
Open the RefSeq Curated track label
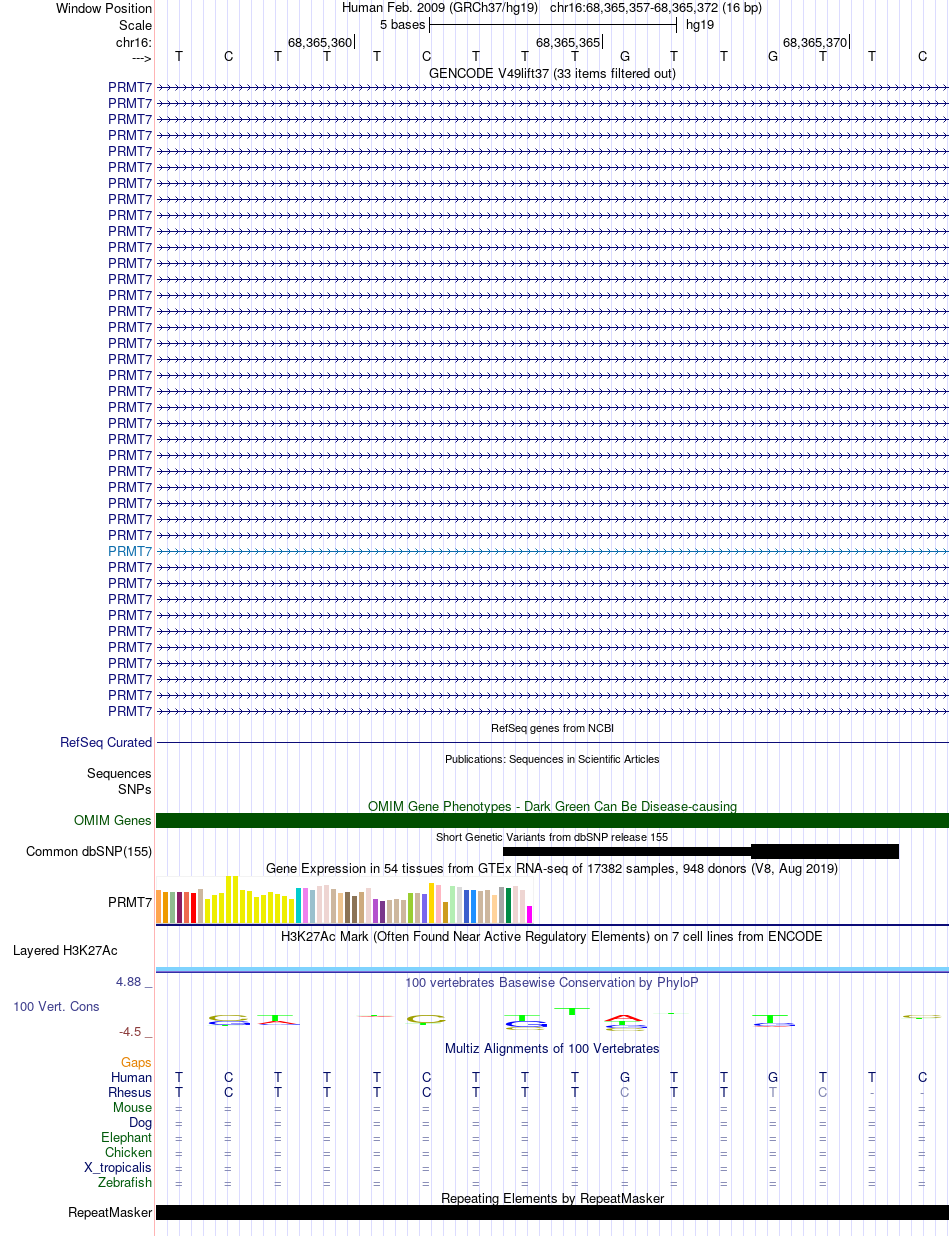[x=106, y=743]
